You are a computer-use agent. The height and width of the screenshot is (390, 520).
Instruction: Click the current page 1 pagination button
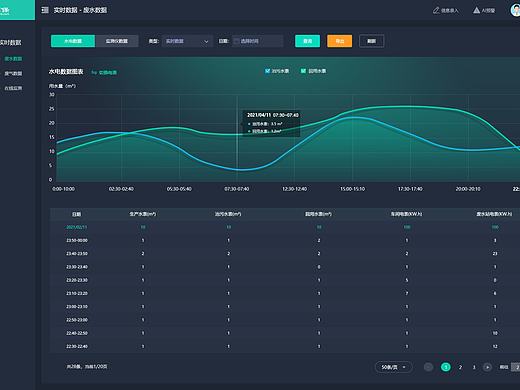446,367
